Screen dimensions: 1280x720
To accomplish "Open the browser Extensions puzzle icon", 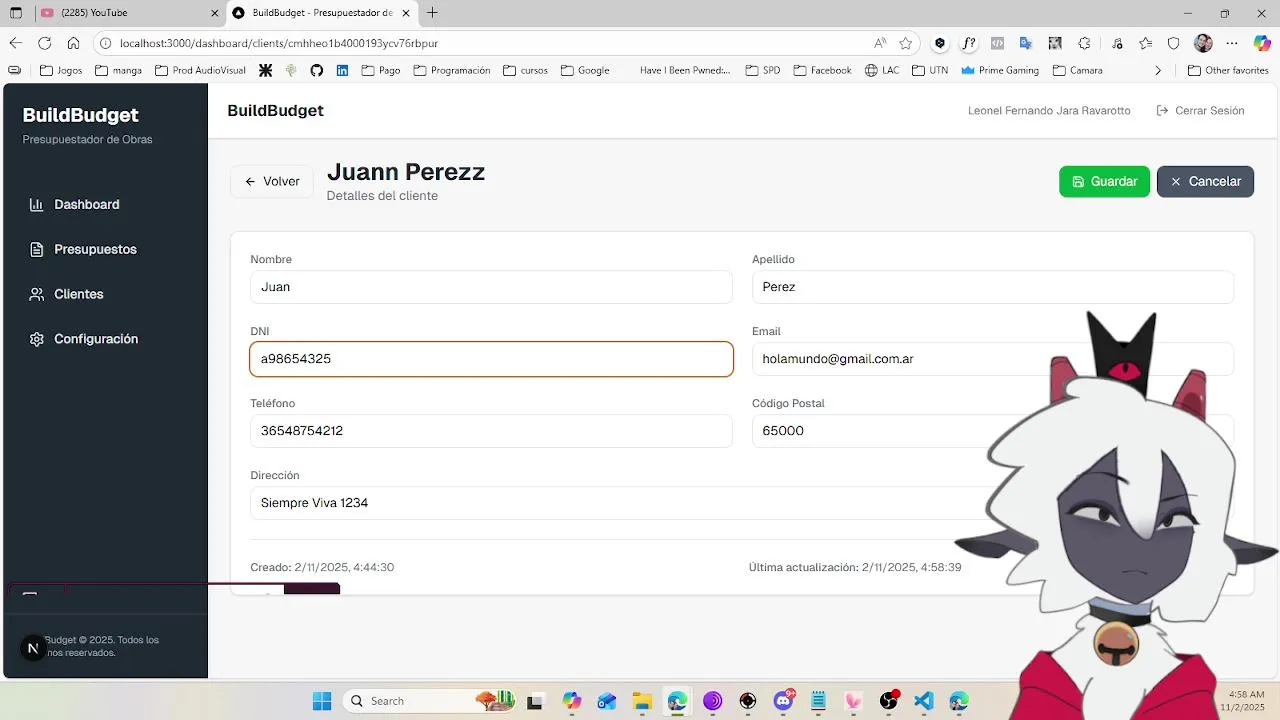I will click(x=1084, y=43).
